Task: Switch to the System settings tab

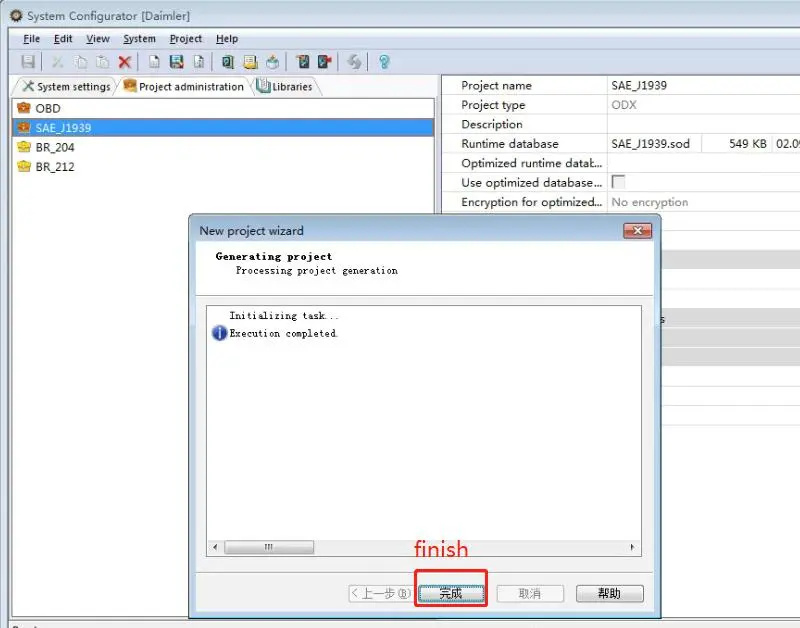Action: click(x=66, y=87)
